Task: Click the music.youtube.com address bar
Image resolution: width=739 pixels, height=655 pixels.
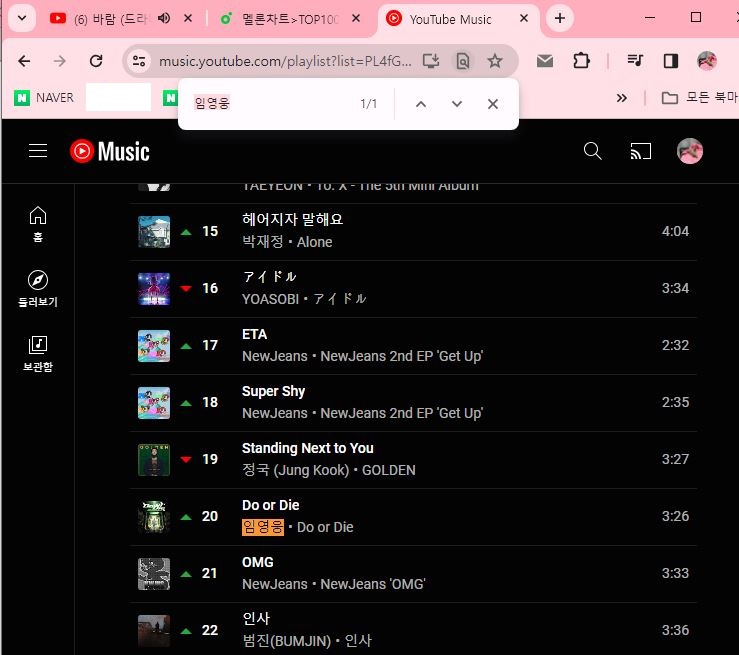Action: (285, 61)
